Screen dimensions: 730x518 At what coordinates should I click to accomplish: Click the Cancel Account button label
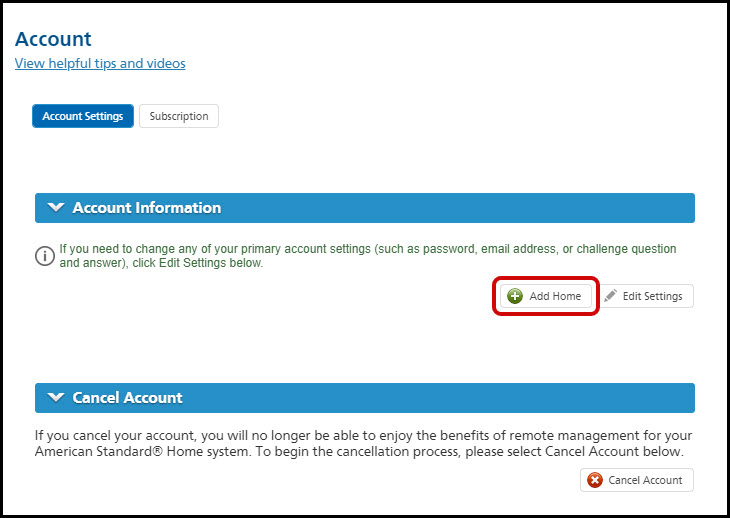point(645,480)
